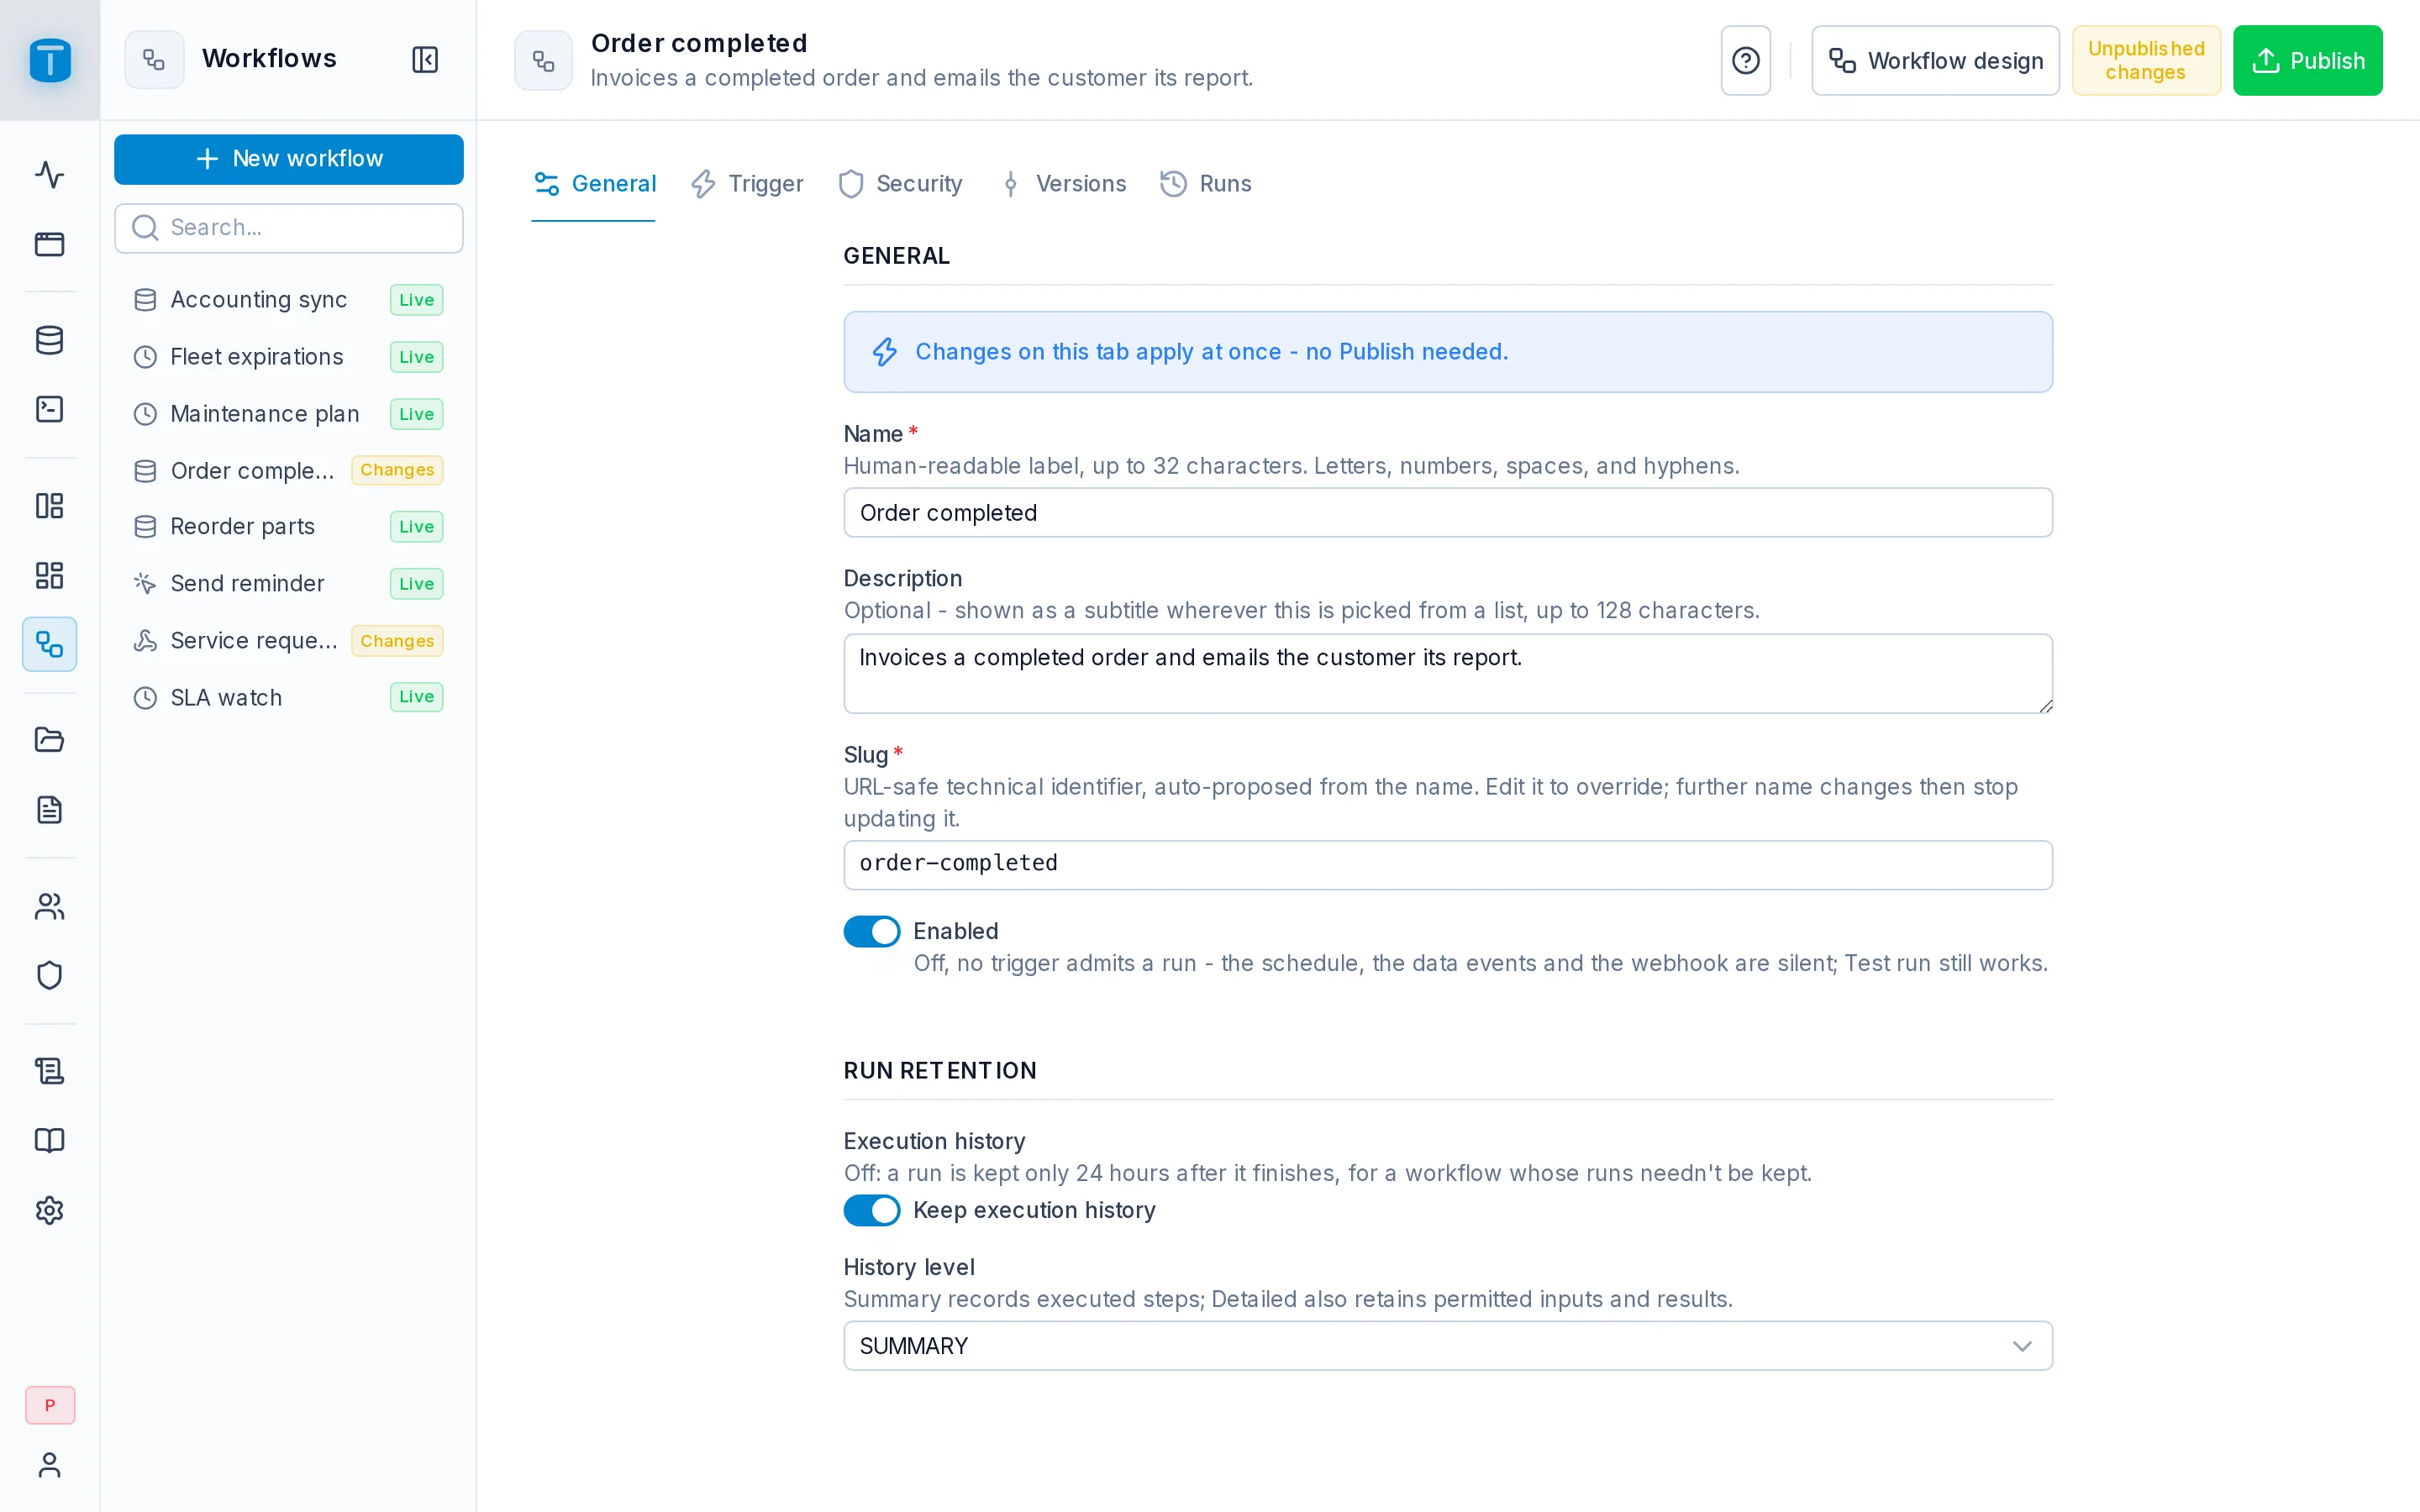Viewport: 2420px width, 1512px height.
Task: Open the document page icon in the sidebar
Action: point(50,809)
